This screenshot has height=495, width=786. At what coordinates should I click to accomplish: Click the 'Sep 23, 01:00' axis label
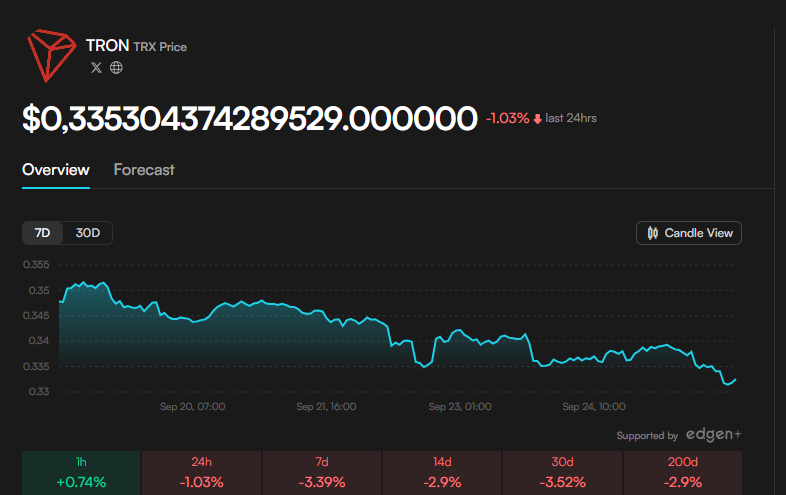pos(460,407)
